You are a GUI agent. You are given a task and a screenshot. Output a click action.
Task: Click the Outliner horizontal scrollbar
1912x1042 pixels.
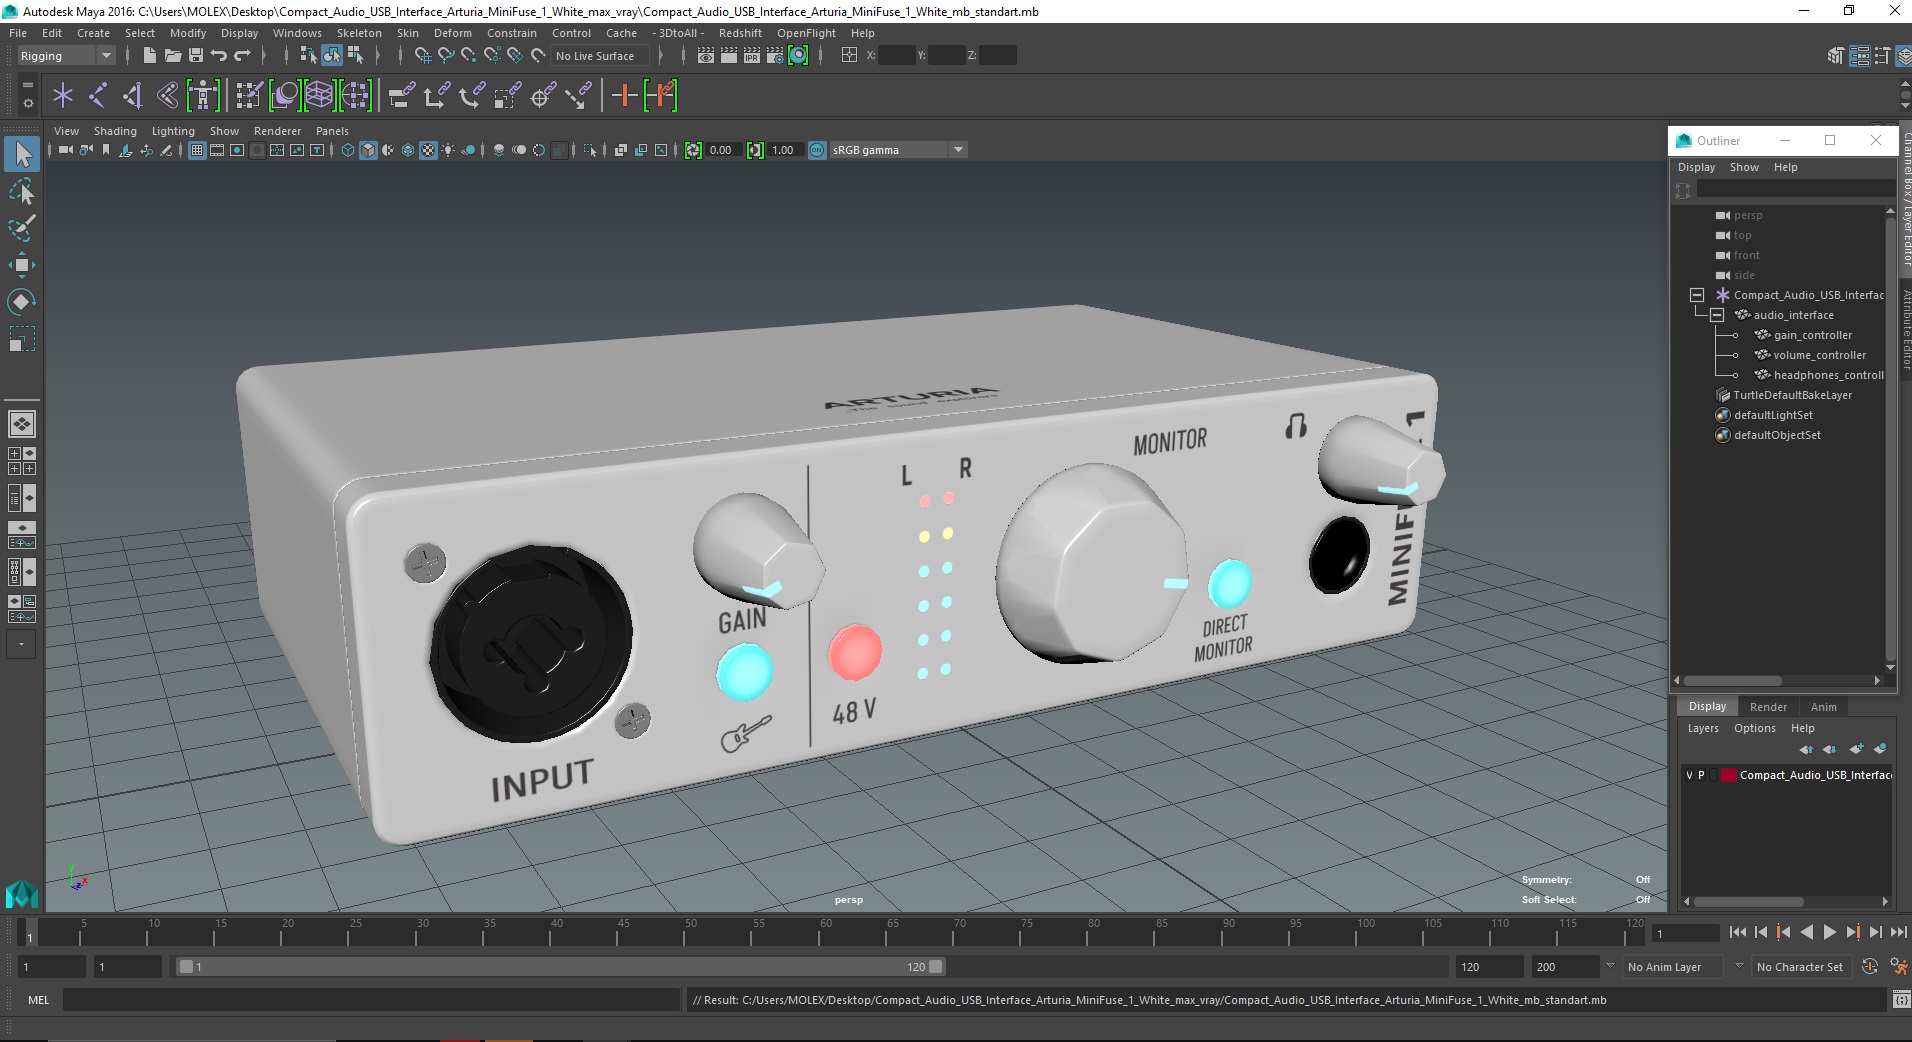tap(1732, 681)
